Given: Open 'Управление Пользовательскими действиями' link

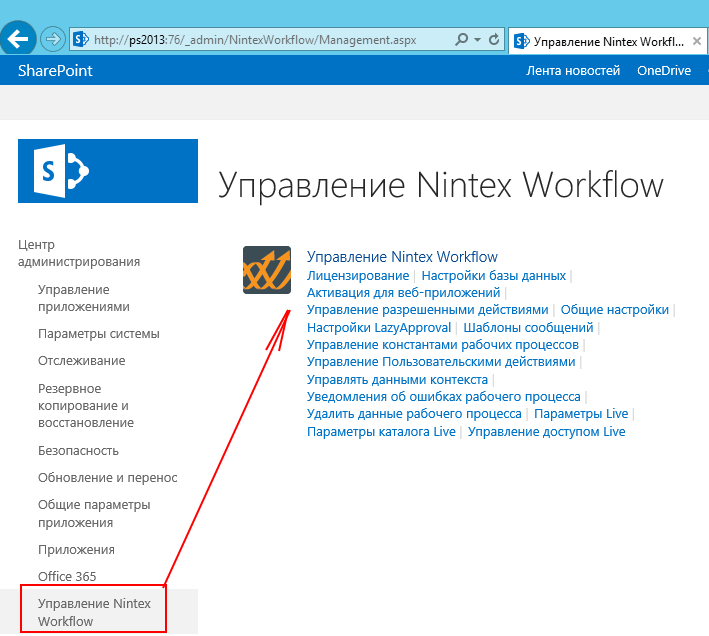Looking at the screenshot, I should [441, 362].
